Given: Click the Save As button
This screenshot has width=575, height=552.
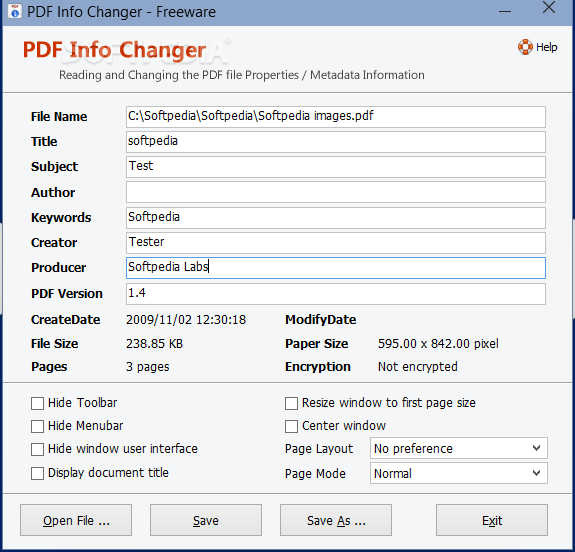Looking at the screenshot, I should pos(336,520).
